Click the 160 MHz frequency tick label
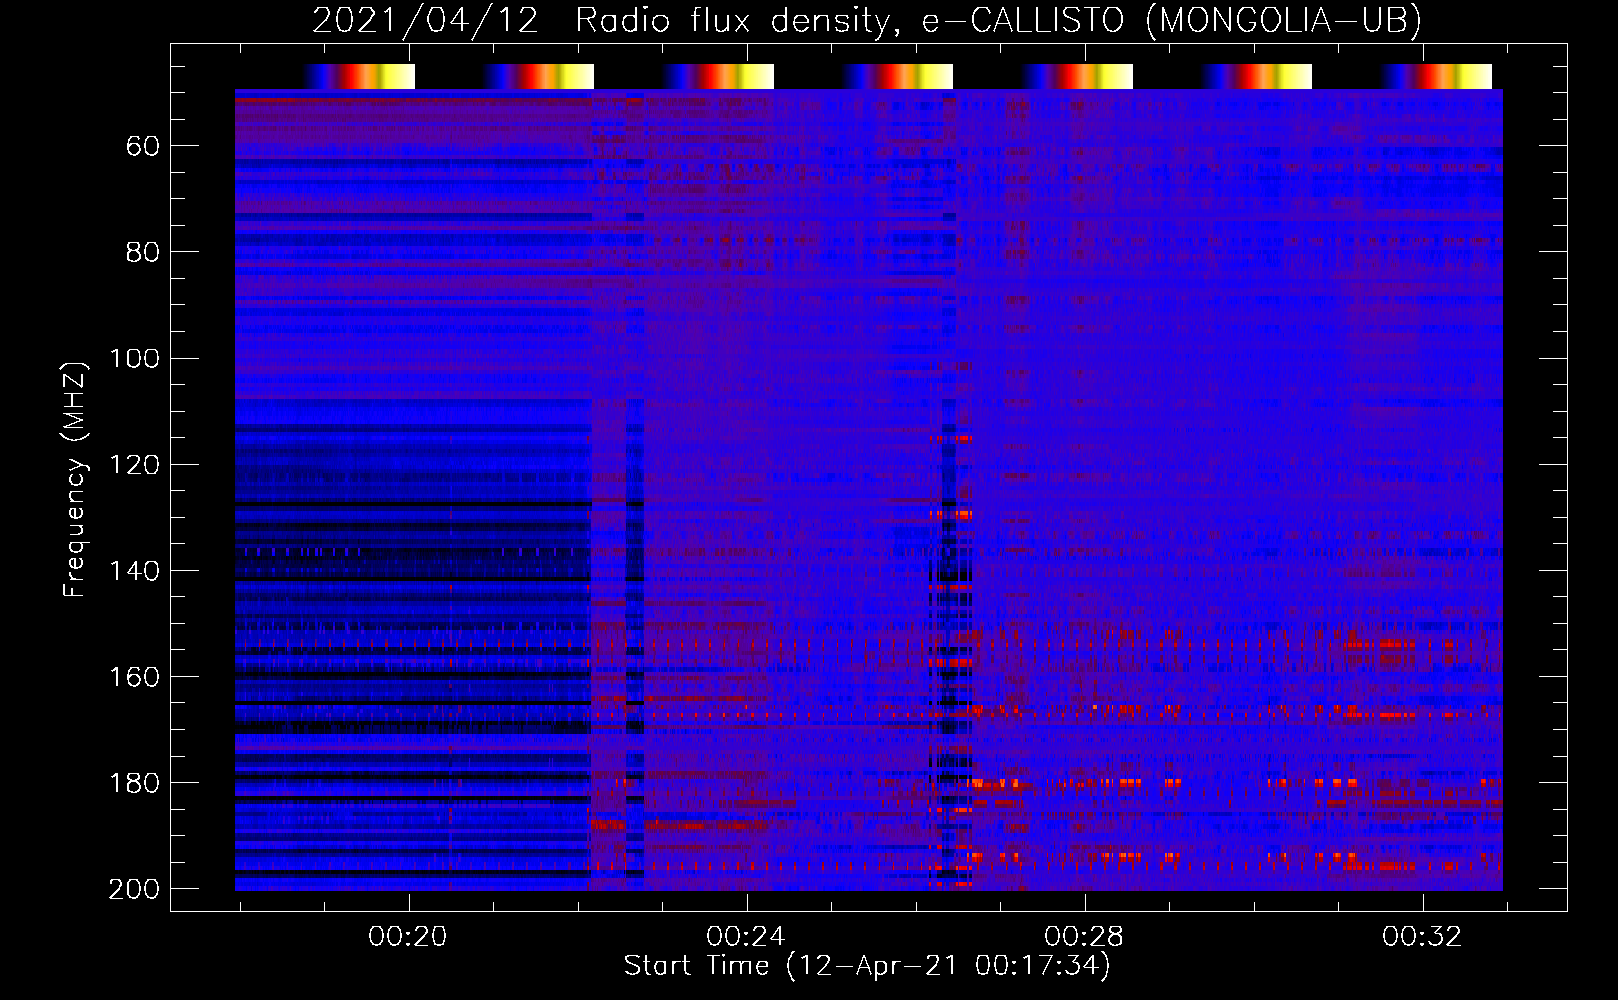 [134, 677]
